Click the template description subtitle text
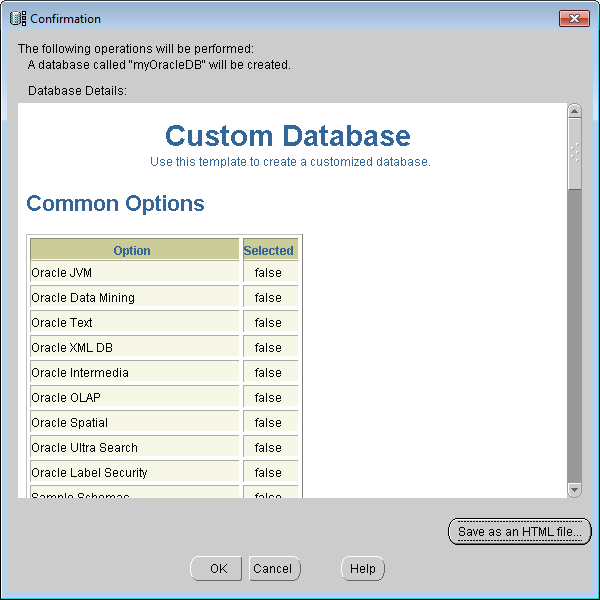The width and height of the screenshot is (600, 600). [290, 162]
